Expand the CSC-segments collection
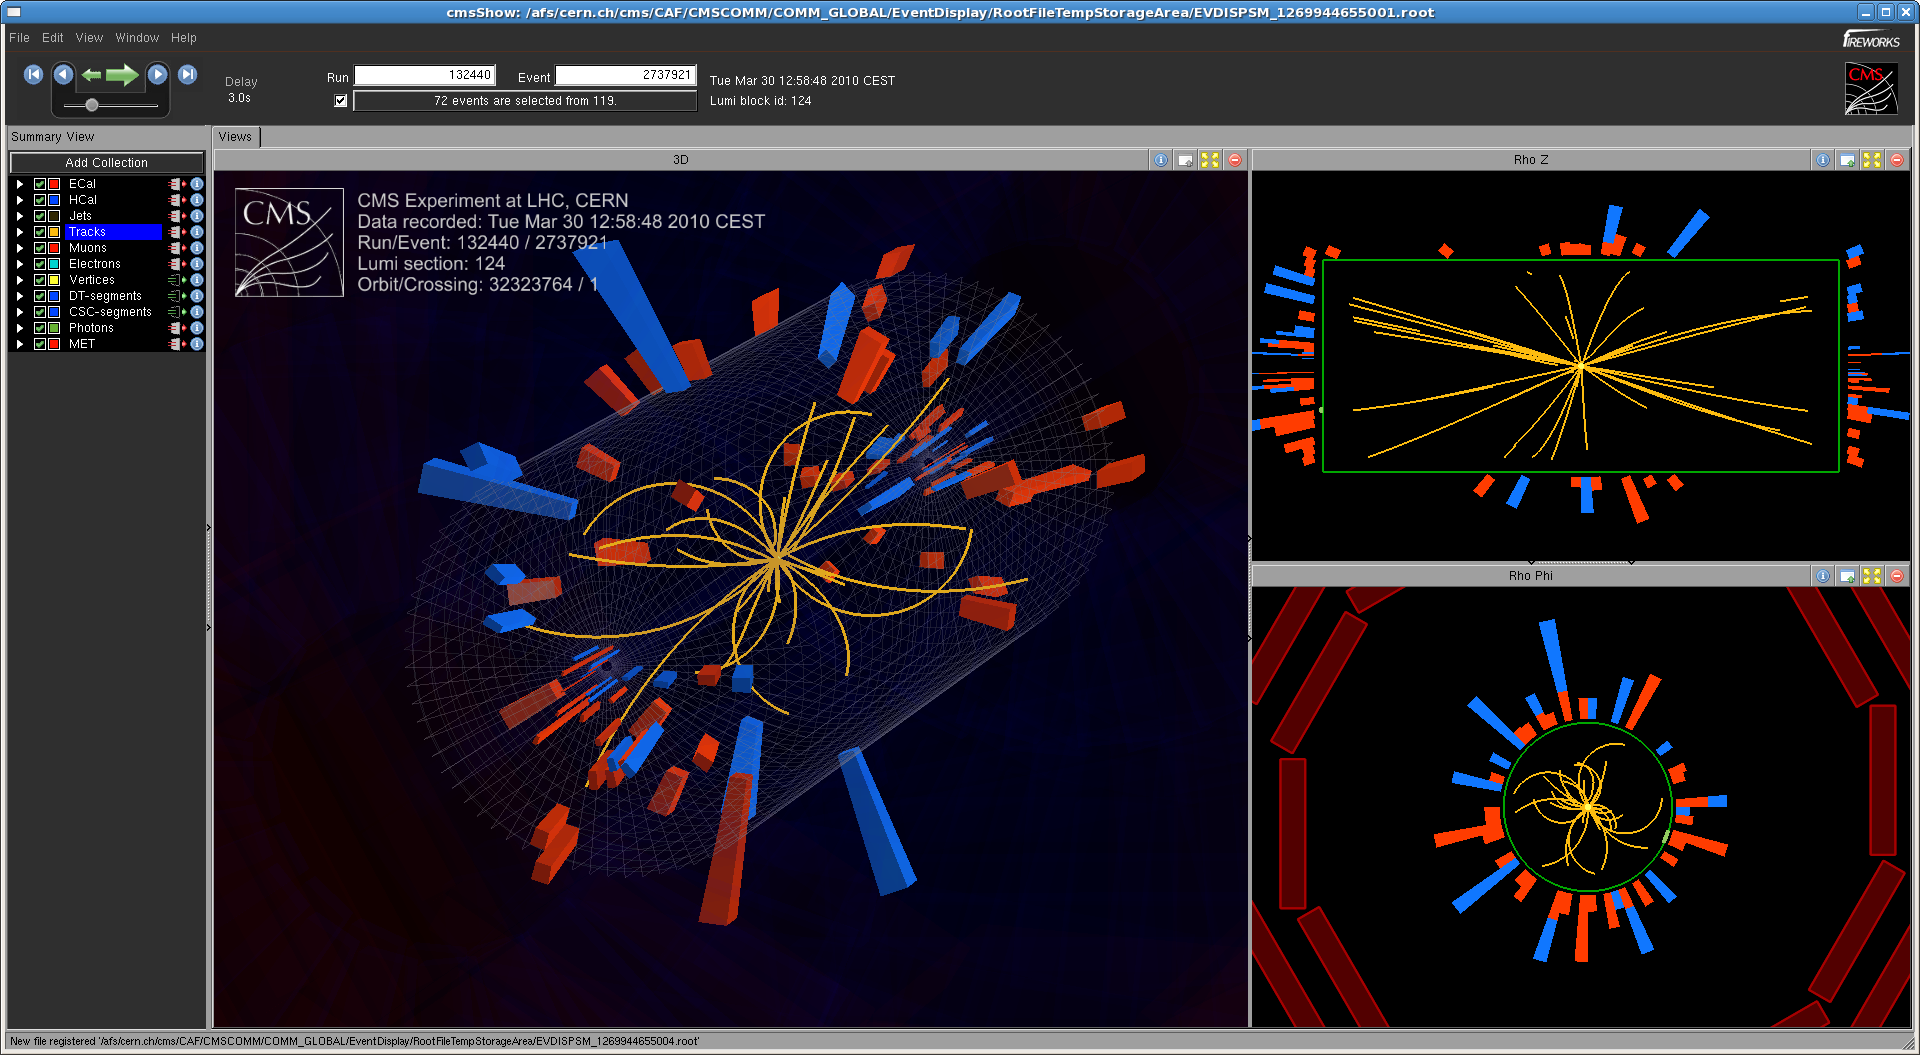1920x1055 pixels. pos(19,312)
